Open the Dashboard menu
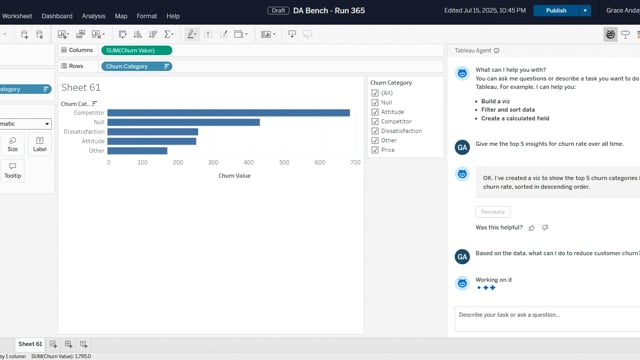The image size is (640, 360). 57,16
